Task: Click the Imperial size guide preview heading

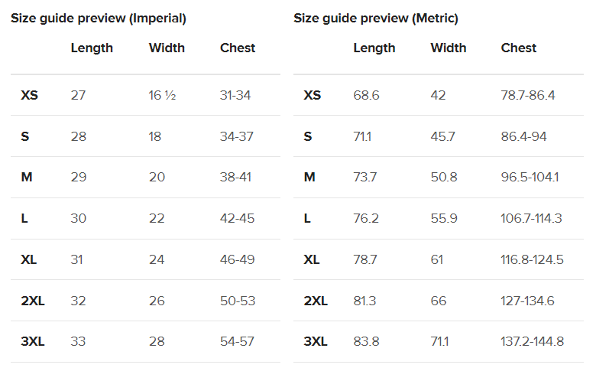Action: (x=98, y=18)
